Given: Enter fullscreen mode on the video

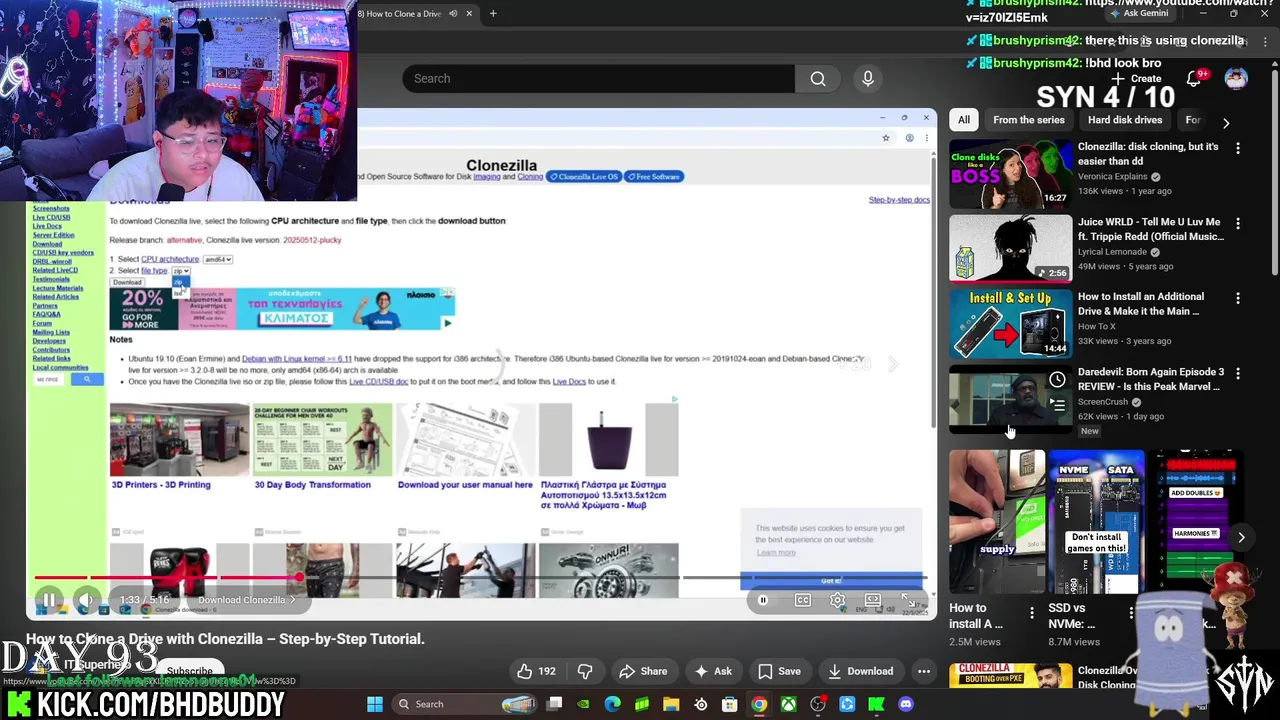Looking at the screenshot, I should 908,600.
